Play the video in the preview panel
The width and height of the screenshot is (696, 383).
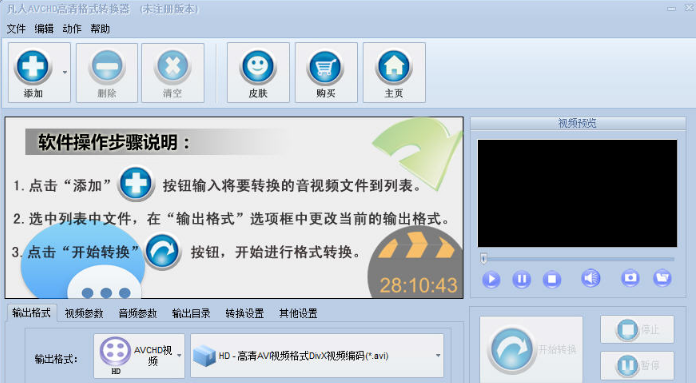(x=491, y=280)
